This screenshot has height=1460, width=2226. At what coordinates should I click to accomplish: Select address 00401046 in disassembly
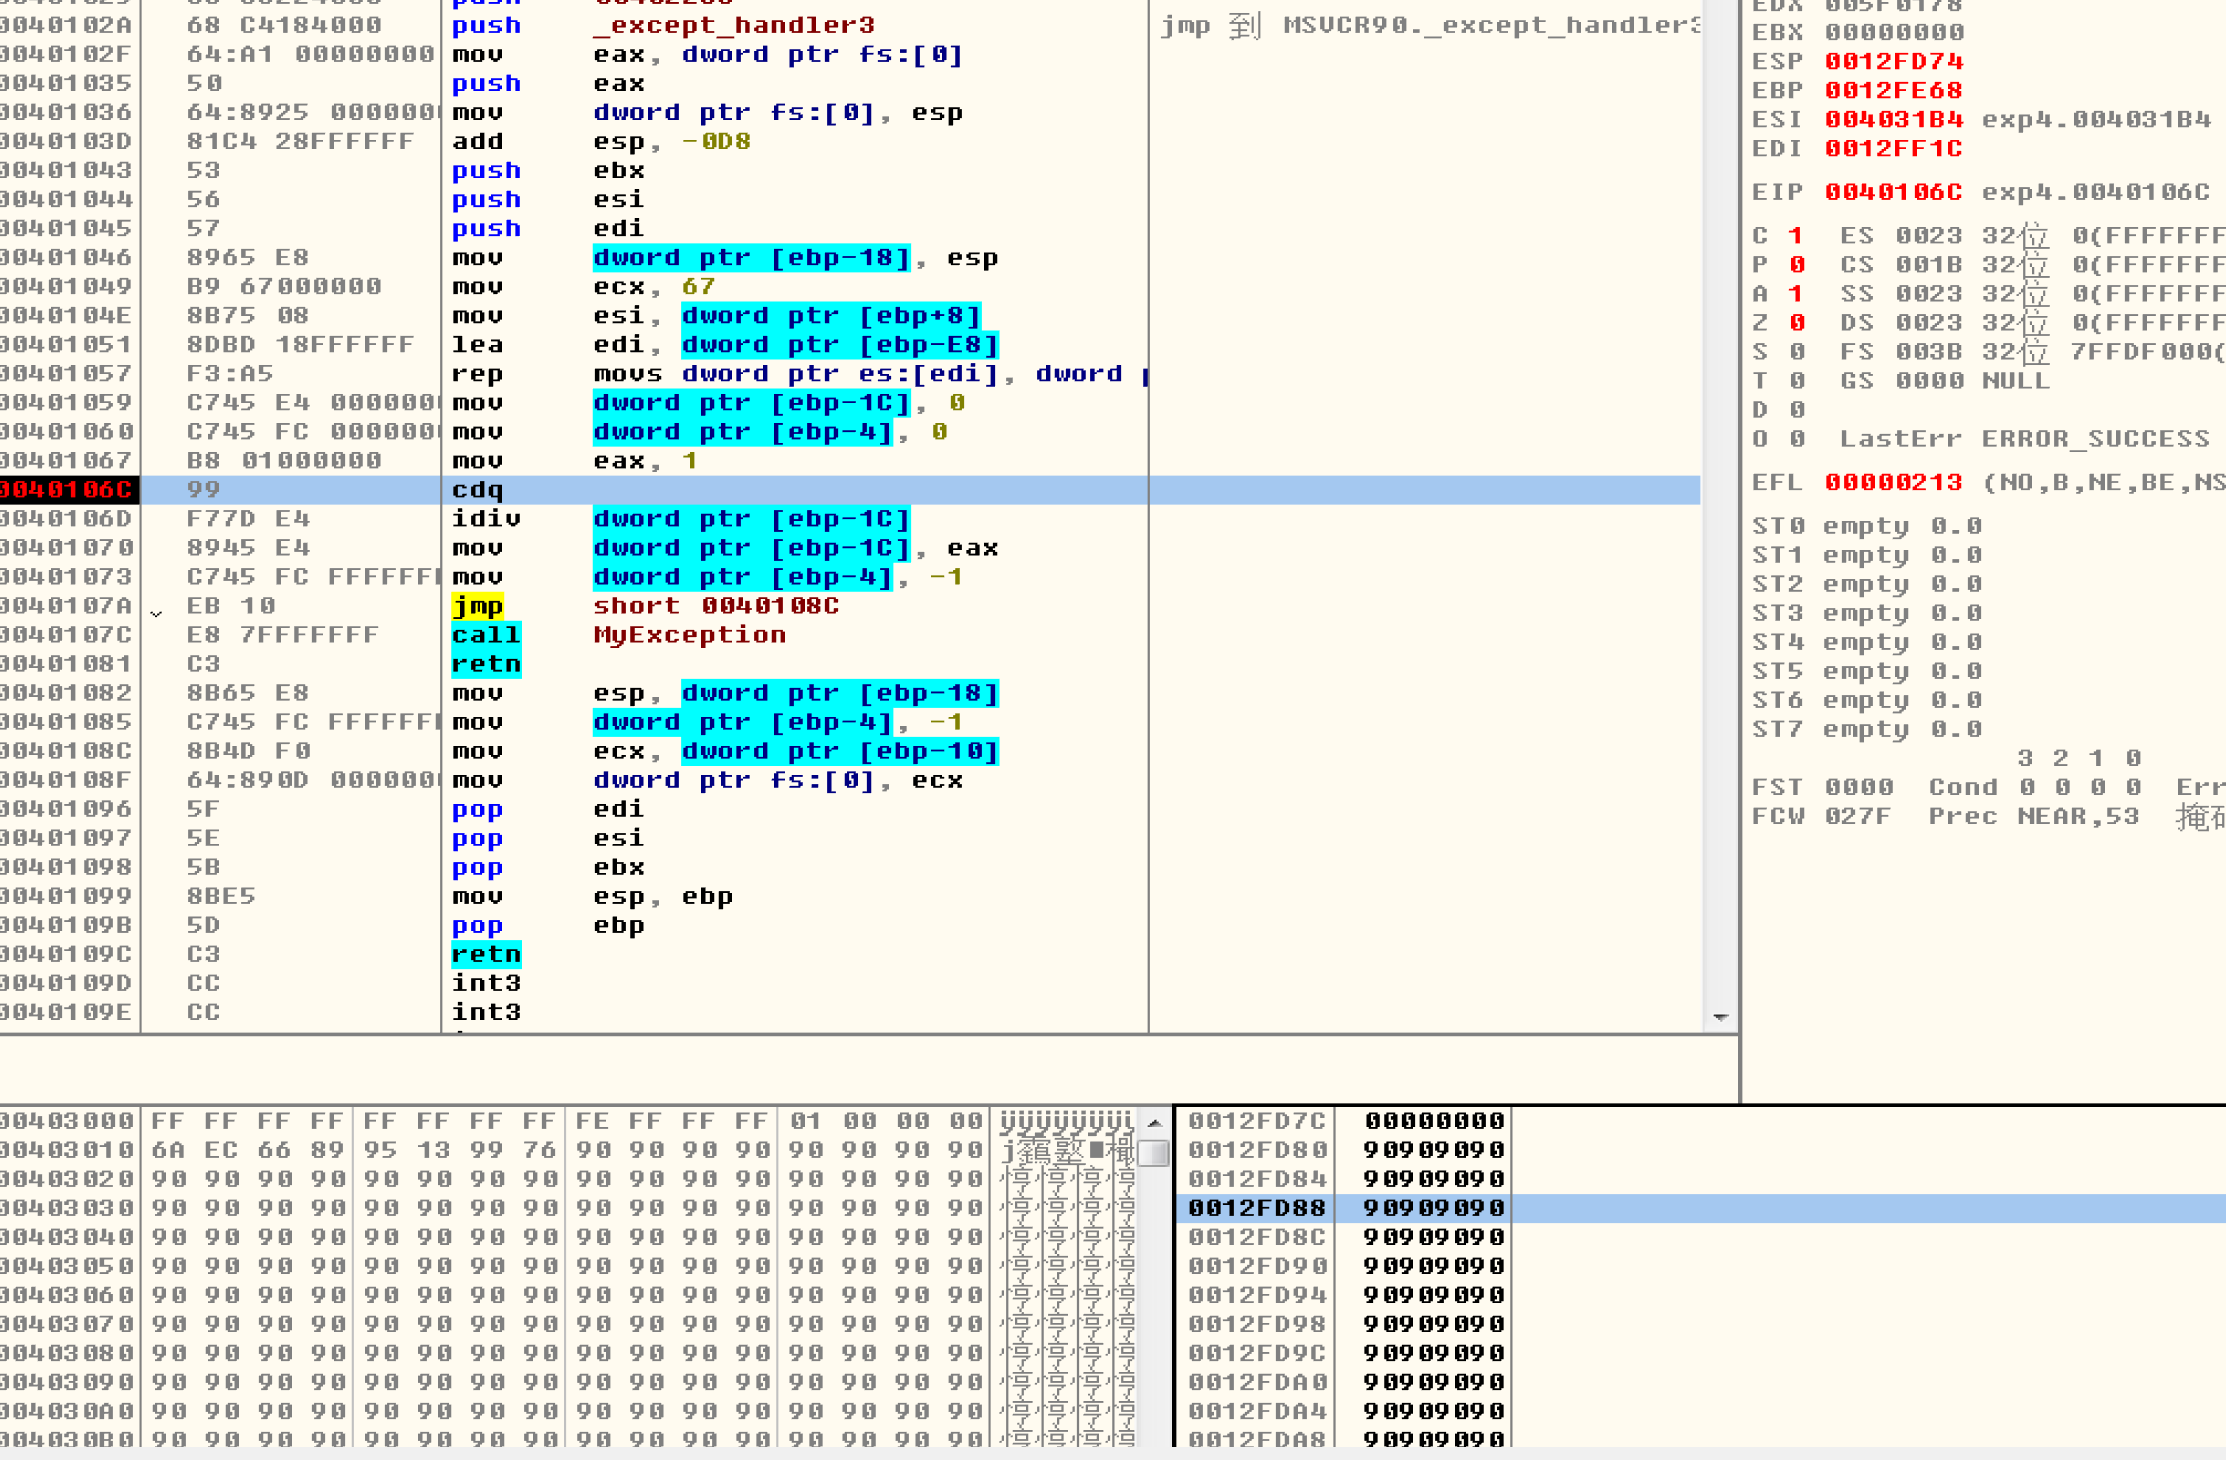point(67,257)
